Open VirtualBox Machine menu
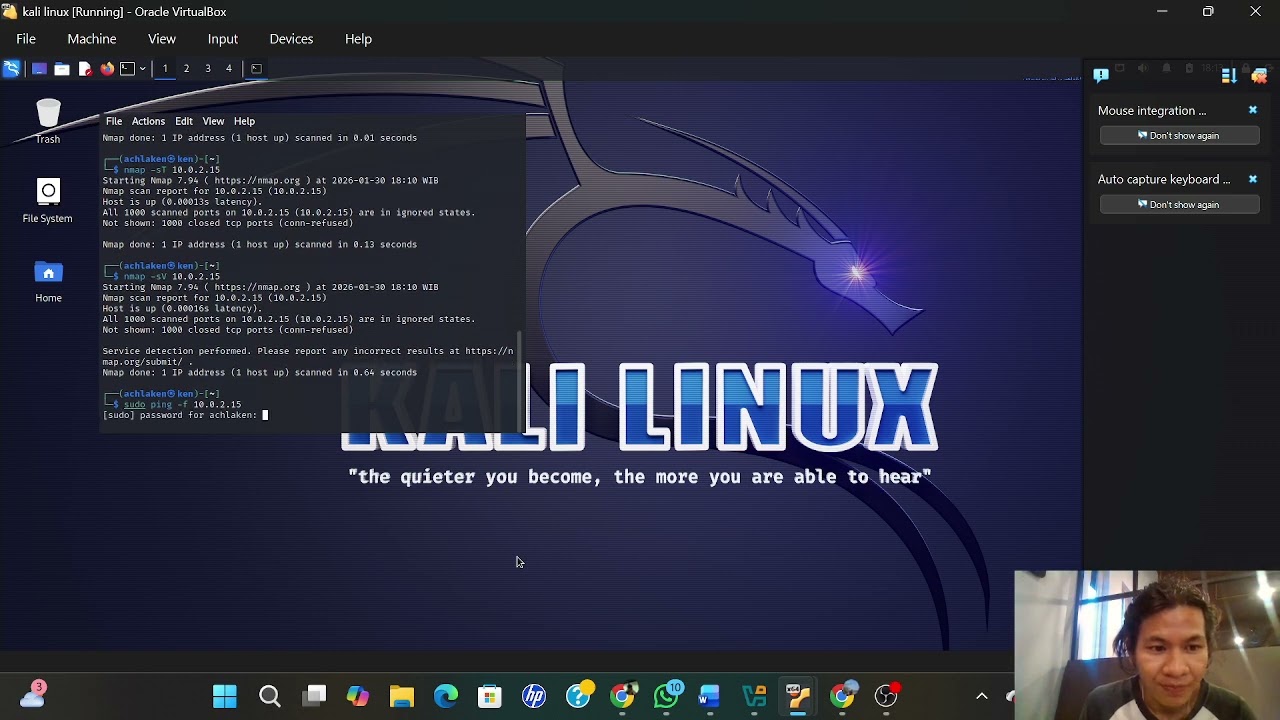This screenshot has width=1280, height=720. [92, 39]
